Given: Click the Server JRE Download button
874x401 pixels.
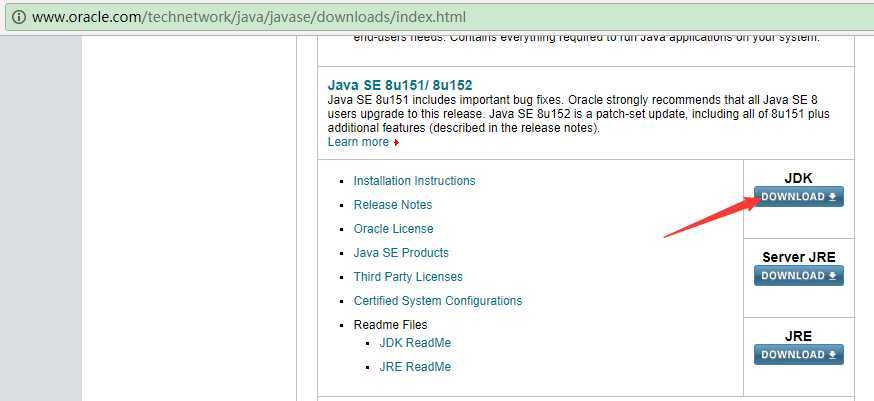Looking at the screenshot, I should [798, 276].
